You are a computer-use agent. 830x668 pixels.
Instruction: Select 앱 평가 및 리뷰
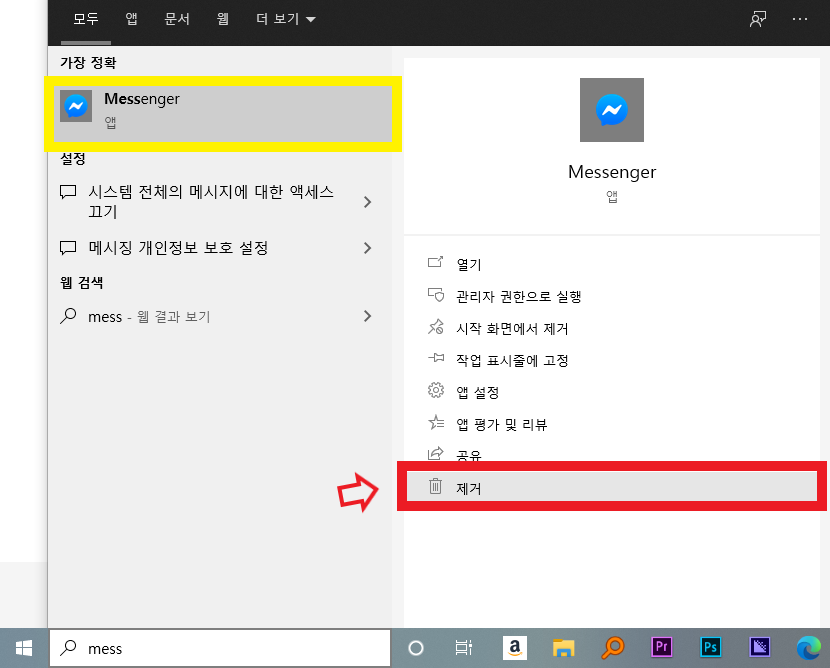(501, 424)
